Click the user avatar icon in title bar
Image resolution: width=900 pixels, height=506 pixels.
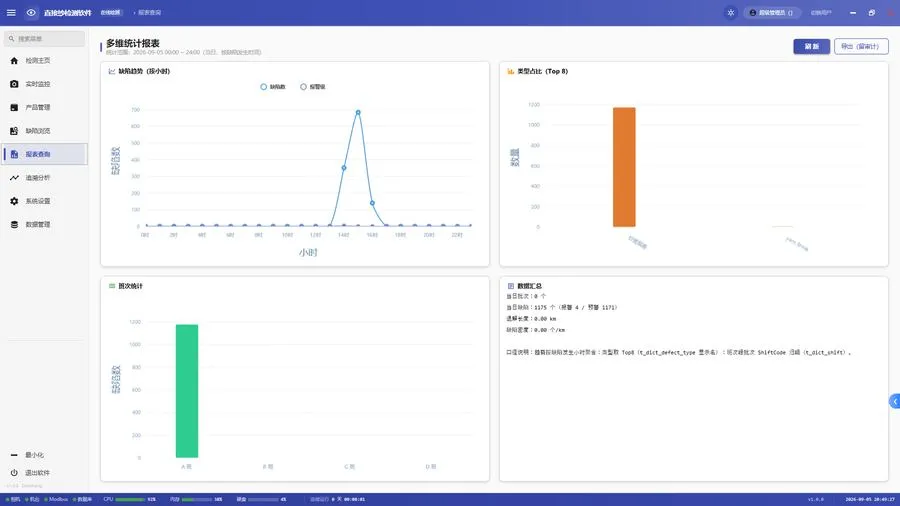[752, 13]
